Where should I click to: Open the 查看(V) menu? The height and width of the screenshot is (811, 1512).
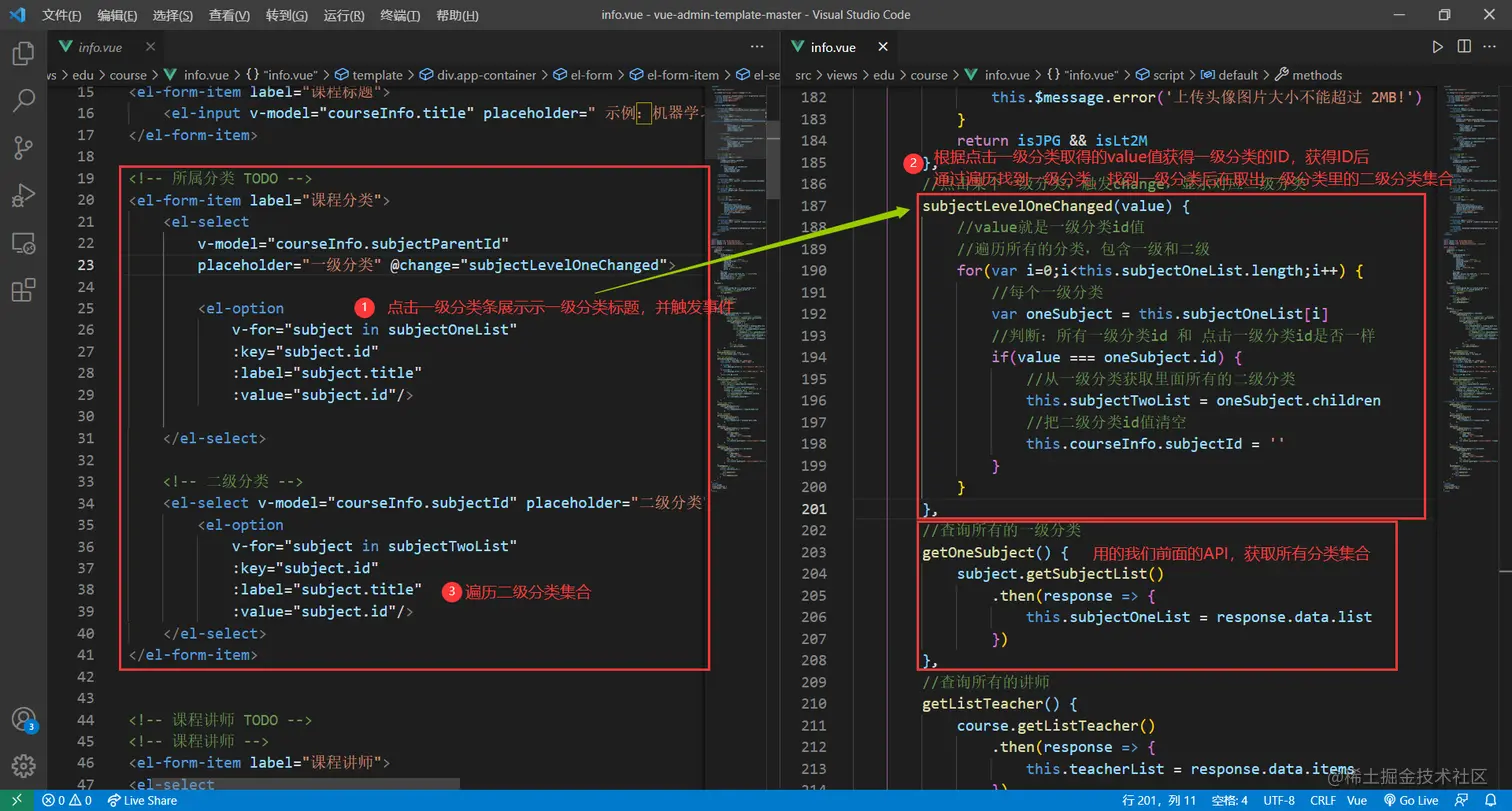(x=230, y=15)
